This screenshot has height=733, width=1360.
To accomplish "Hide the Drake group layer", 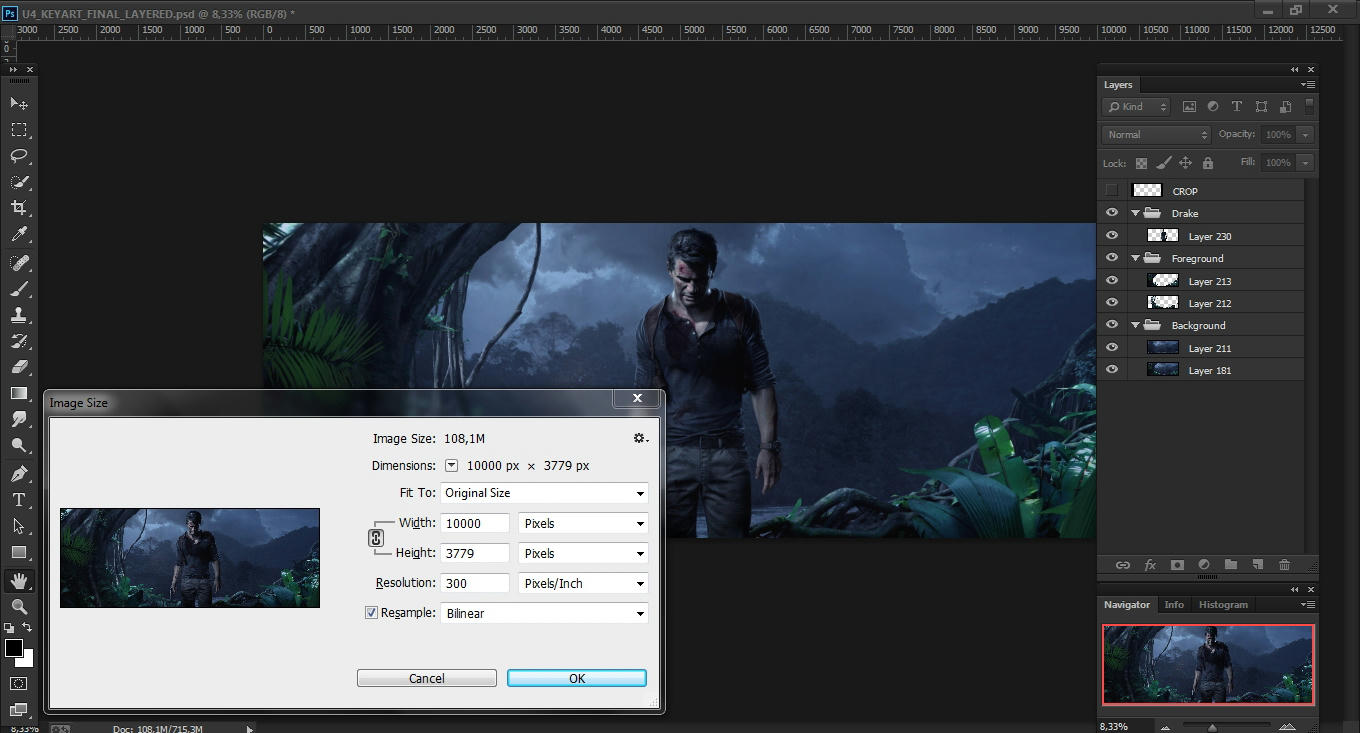I will [1111, 213].
